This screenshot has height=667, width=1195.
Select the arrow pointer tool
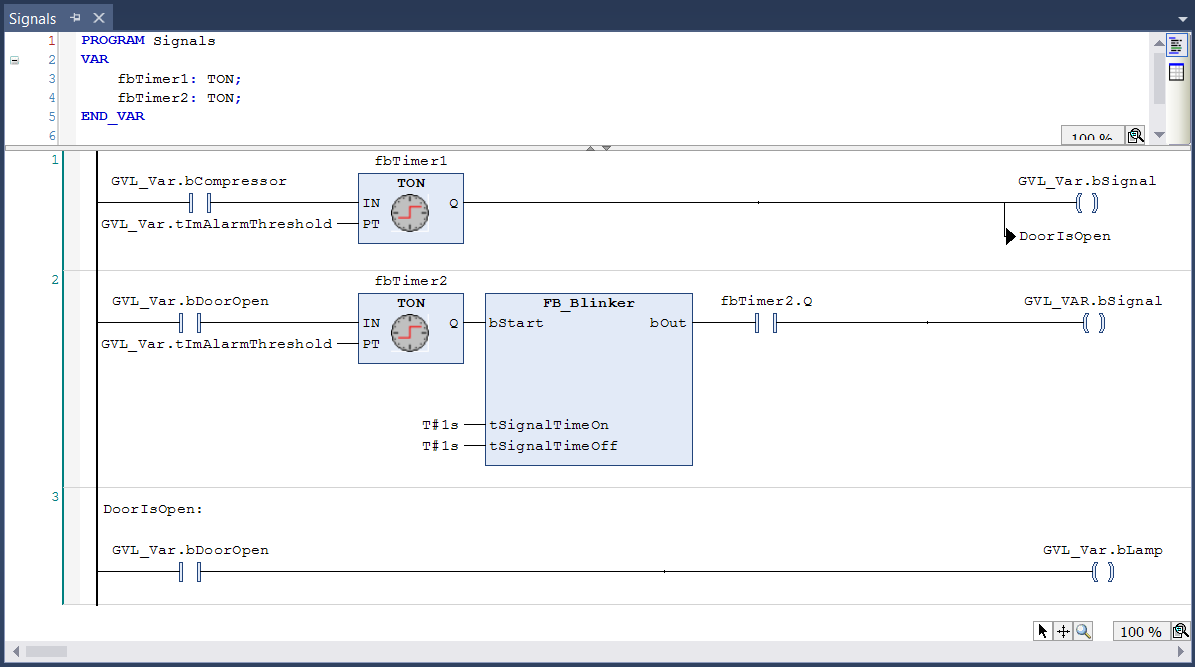1043,631
